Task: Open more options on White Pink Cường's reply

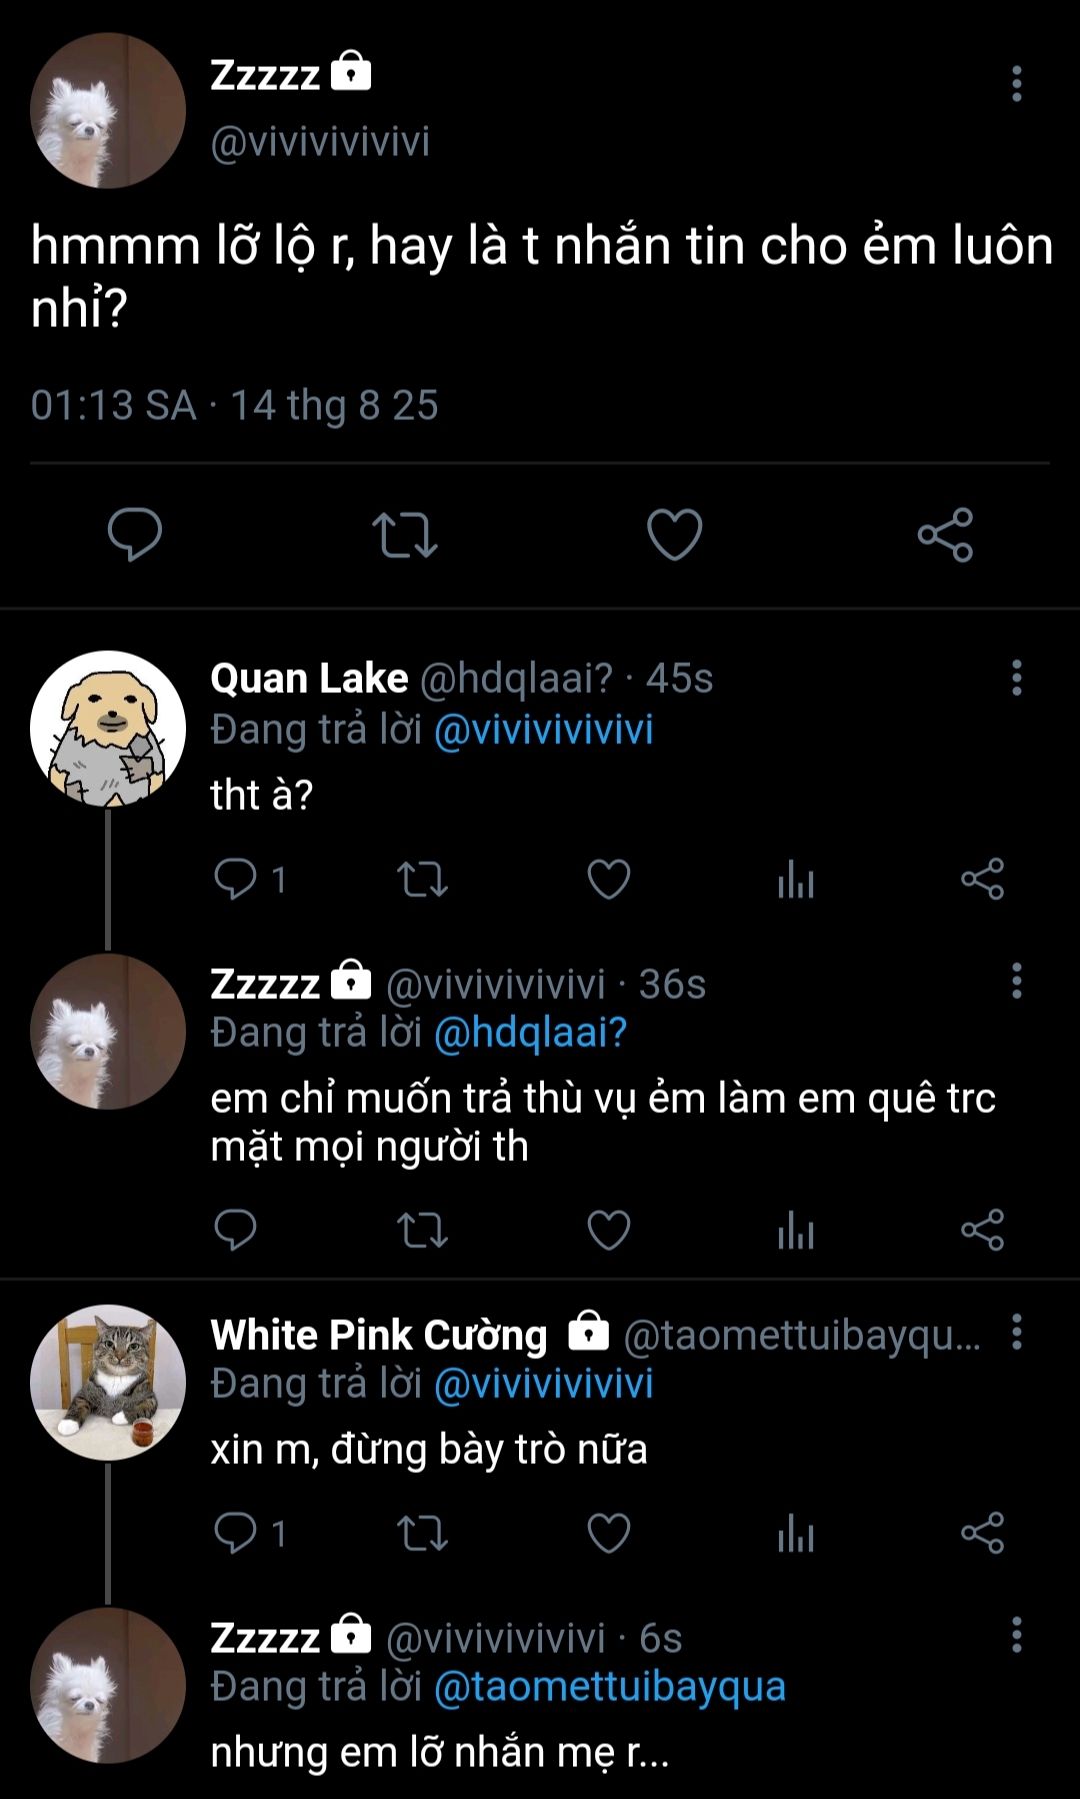Action: 1016,1332
